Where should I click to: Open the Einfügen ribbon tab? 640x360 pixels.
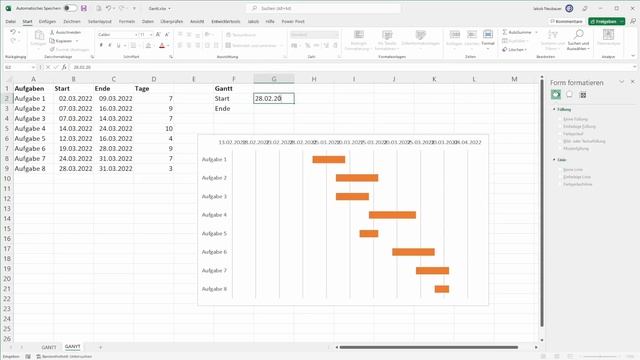(x=47, y=21)
